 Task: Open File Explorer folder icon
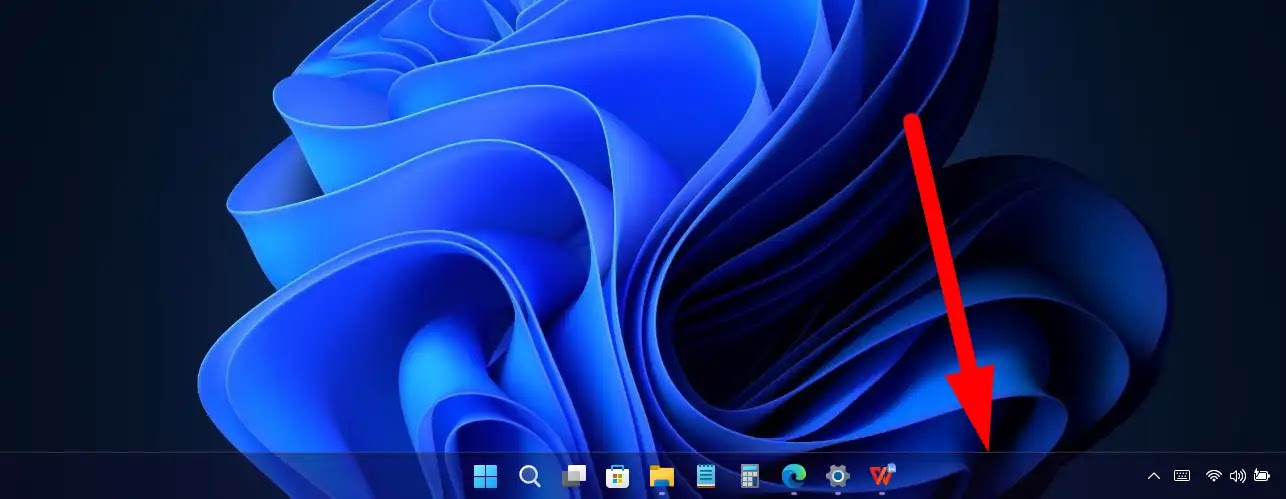661,476
